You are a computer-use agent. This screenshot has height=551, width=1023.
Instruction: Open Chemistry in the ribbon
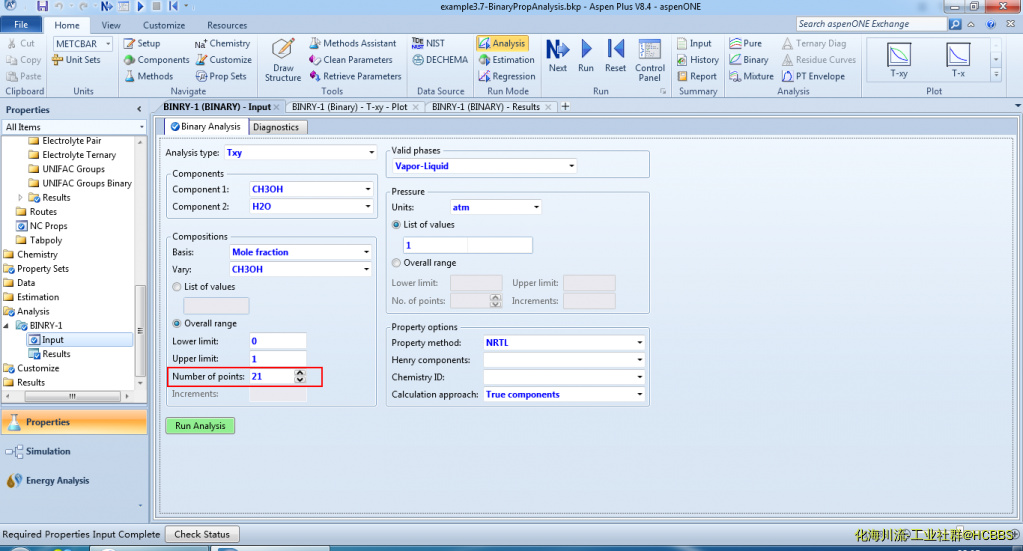222,43
